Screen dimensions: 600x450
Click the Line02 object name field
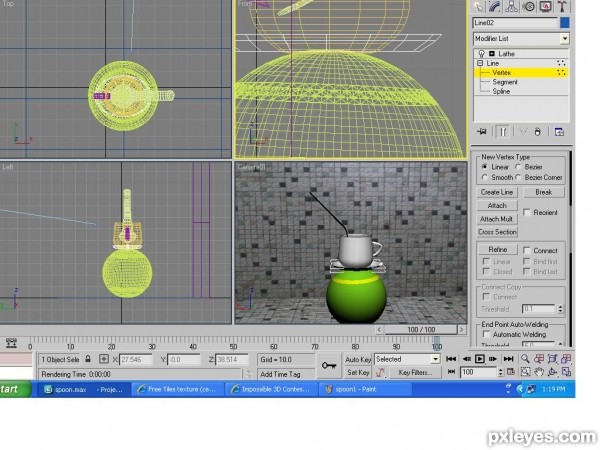pyautogui.click(x=515, y=23)
